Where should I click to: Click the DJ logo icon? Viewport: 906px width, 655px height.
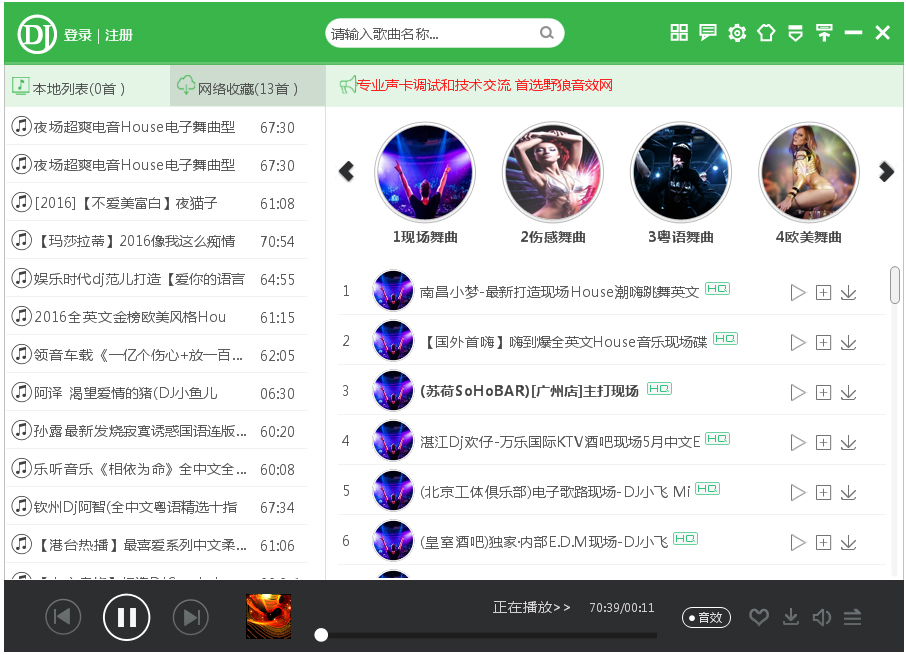tap(37, 34)
